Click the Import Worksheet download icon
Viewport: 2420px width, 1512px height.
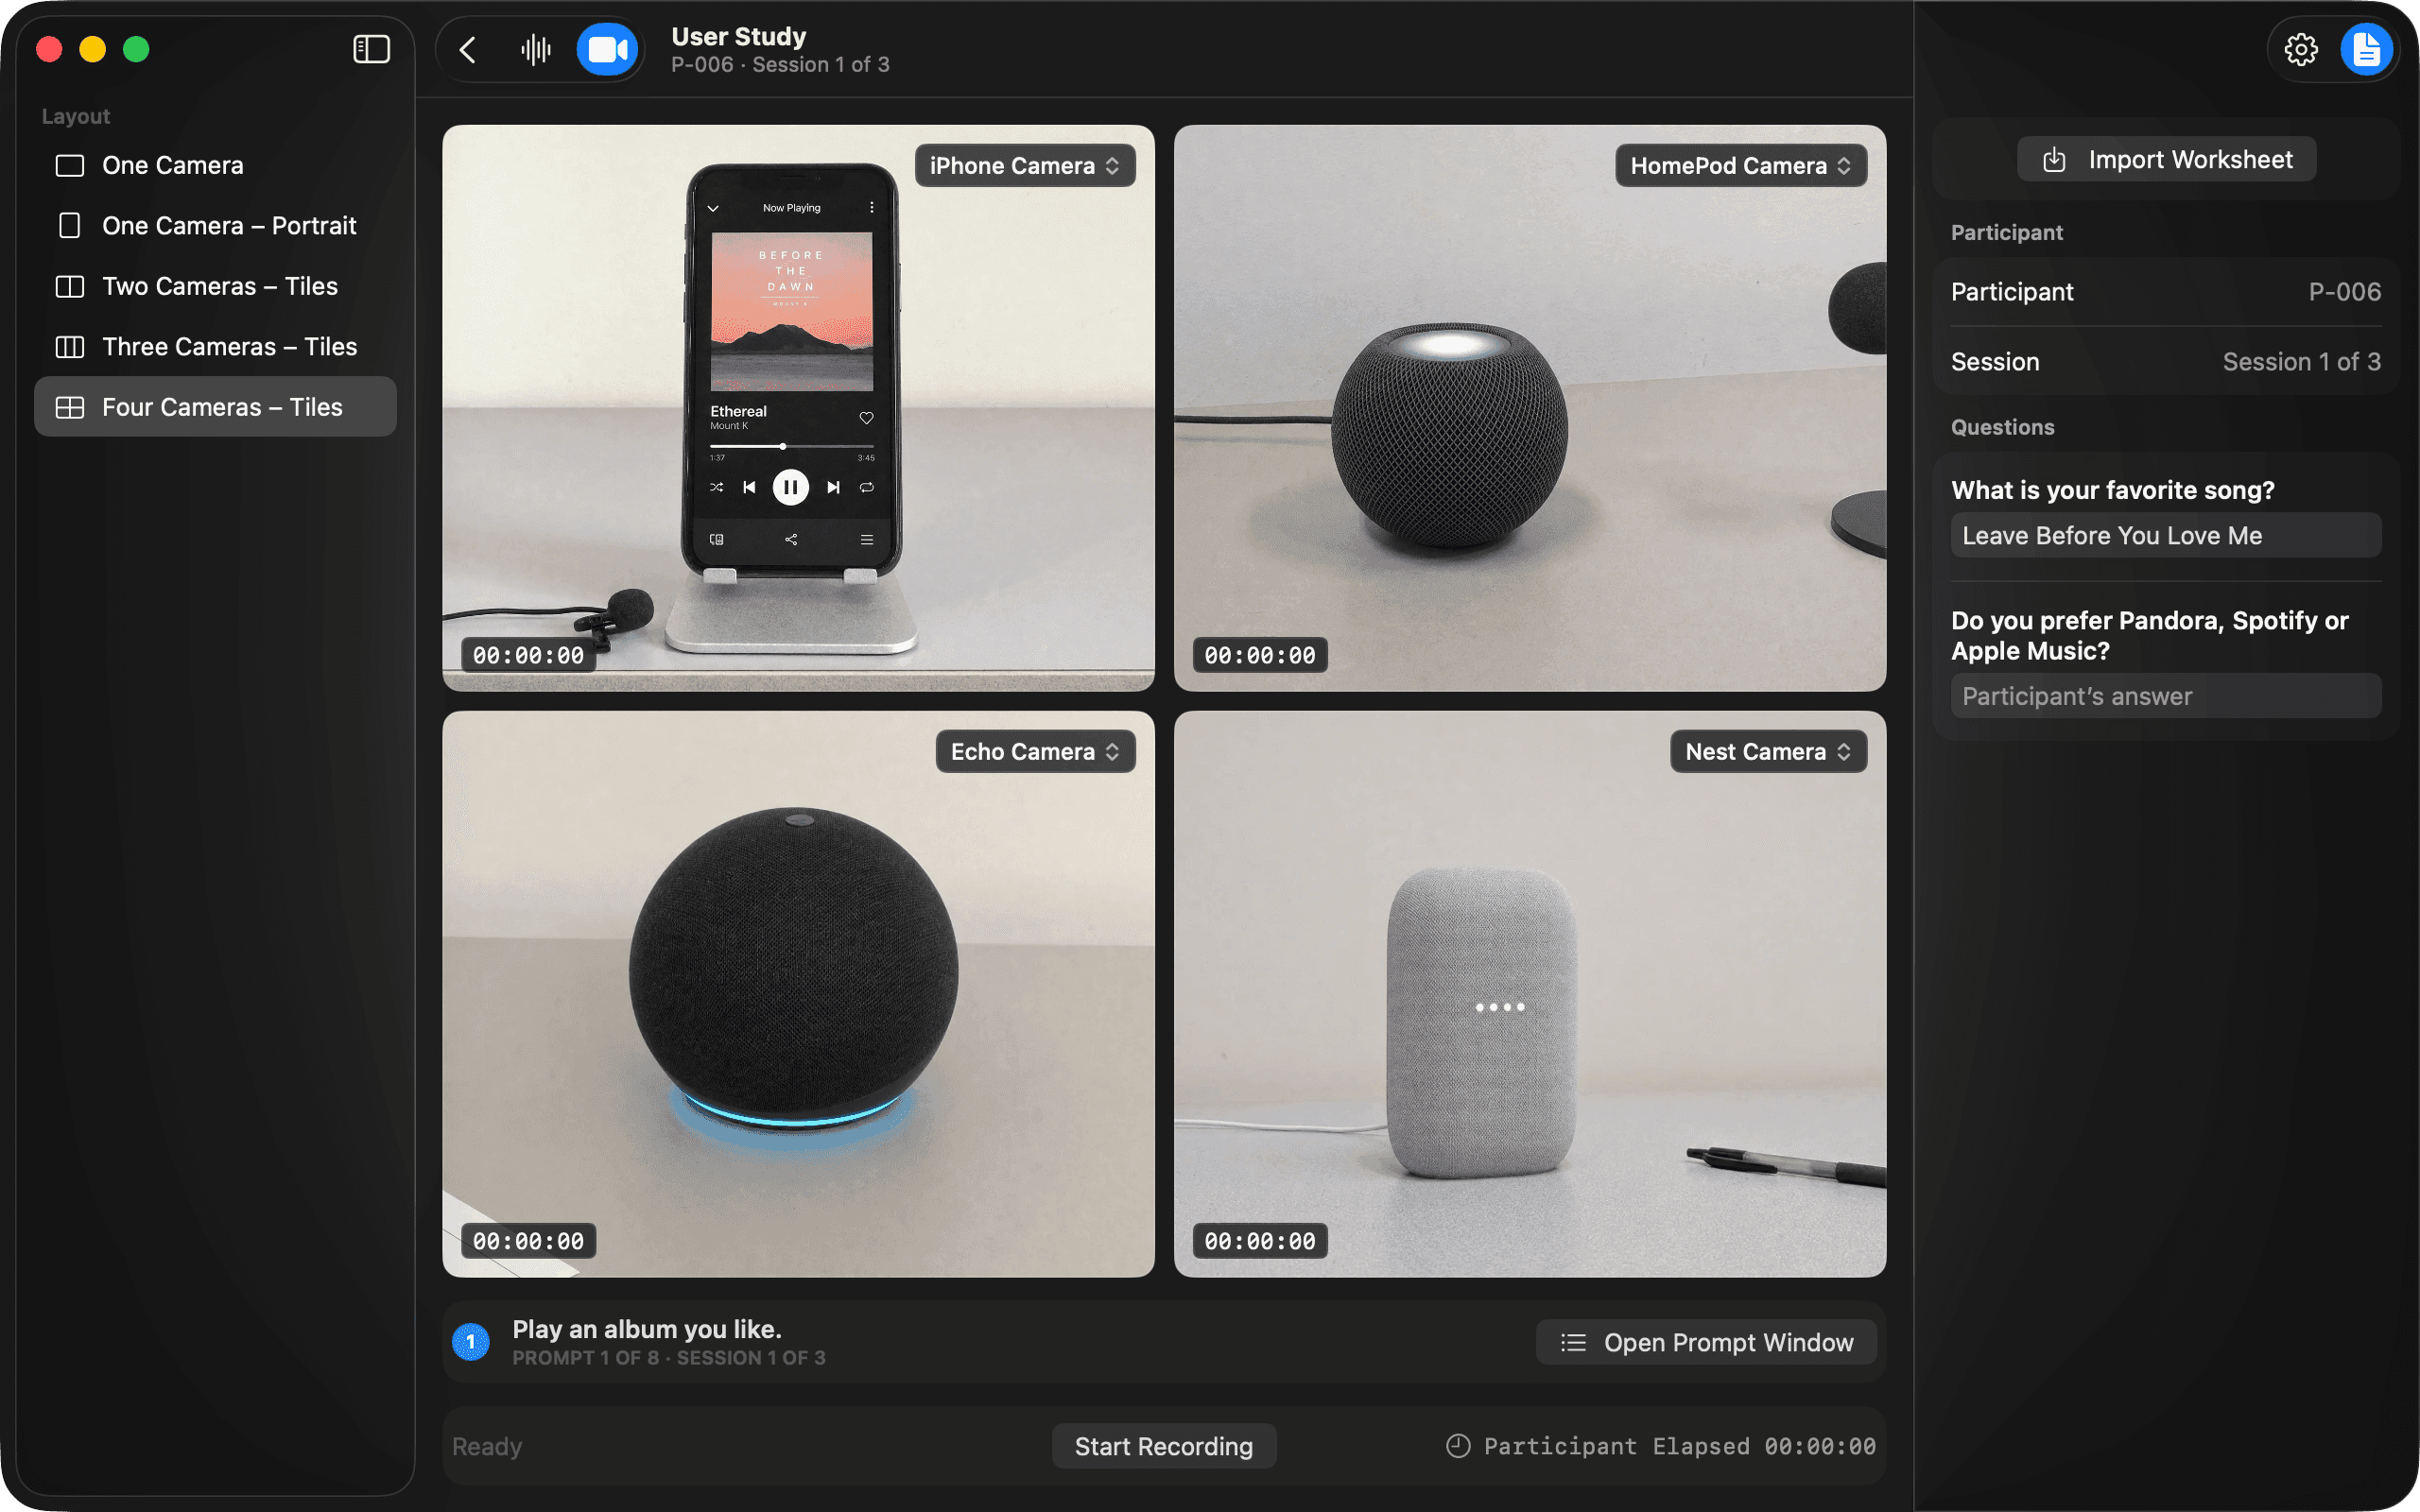(2054, 160)
